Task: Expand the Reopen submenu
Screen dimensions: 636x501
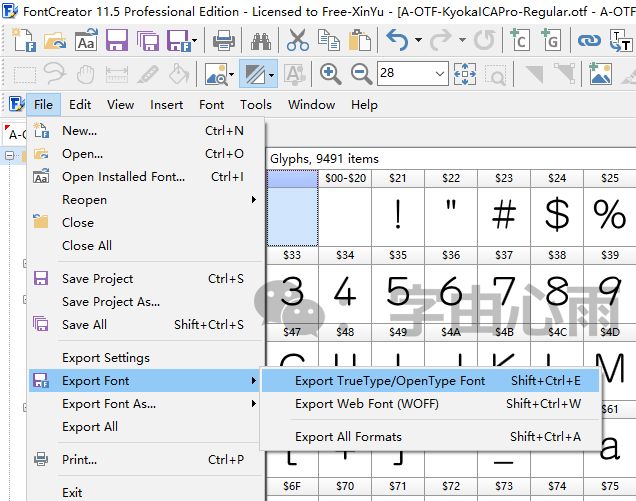Action: [146, 200]
